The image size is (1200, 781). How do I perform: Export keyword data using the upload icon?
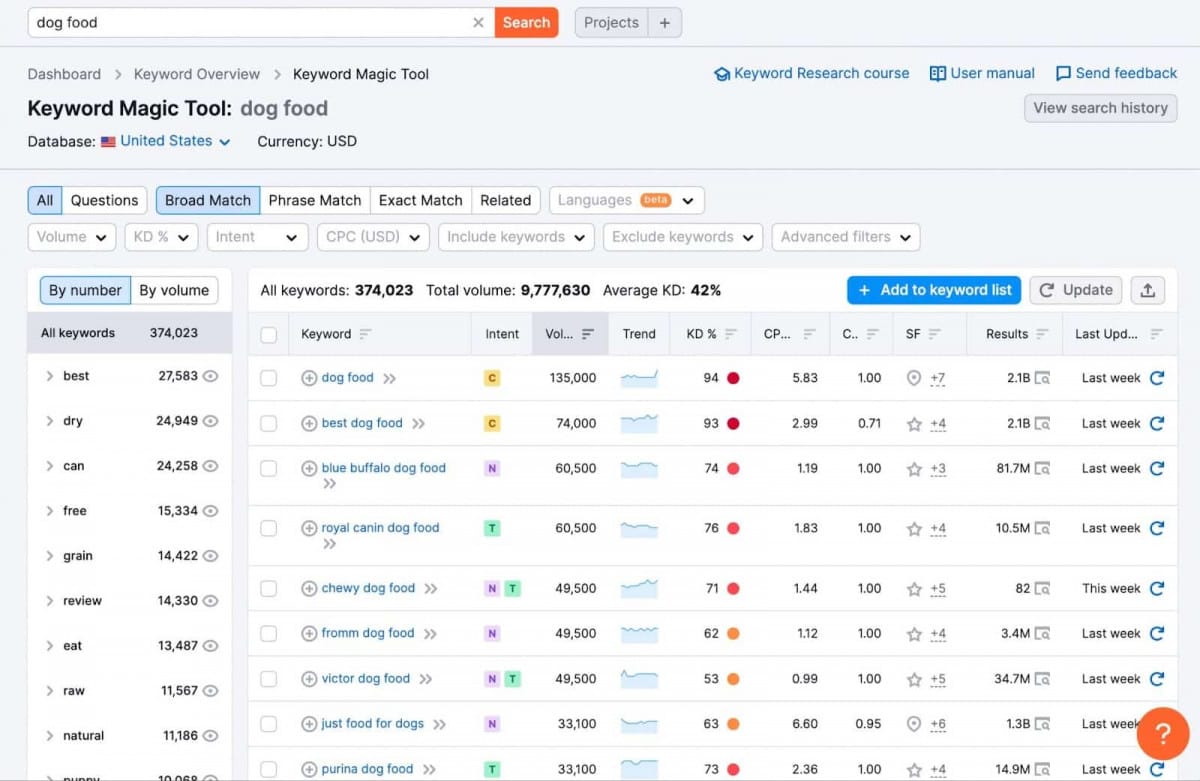[1147, 290]
